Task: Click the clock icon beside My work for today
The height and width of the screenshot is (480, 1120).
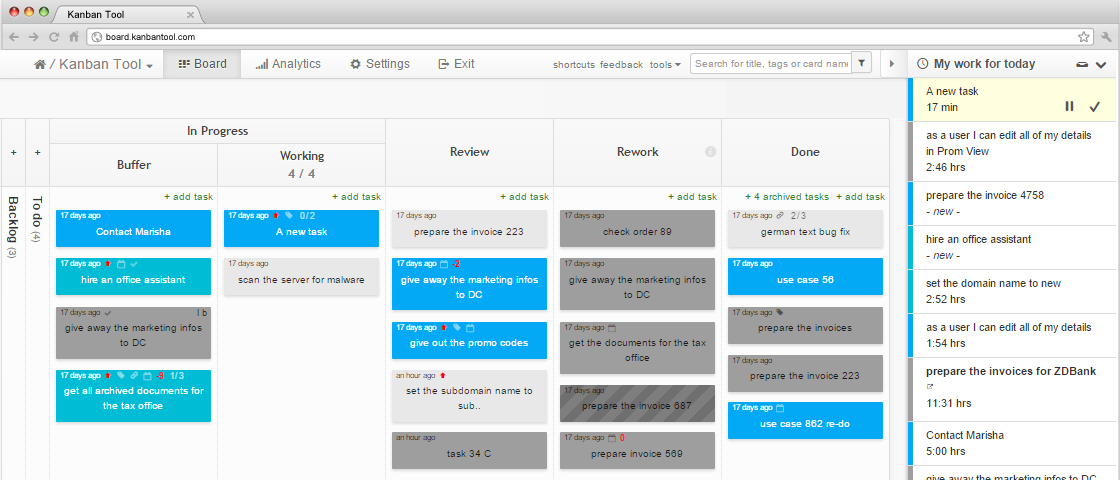Action: 922,64
